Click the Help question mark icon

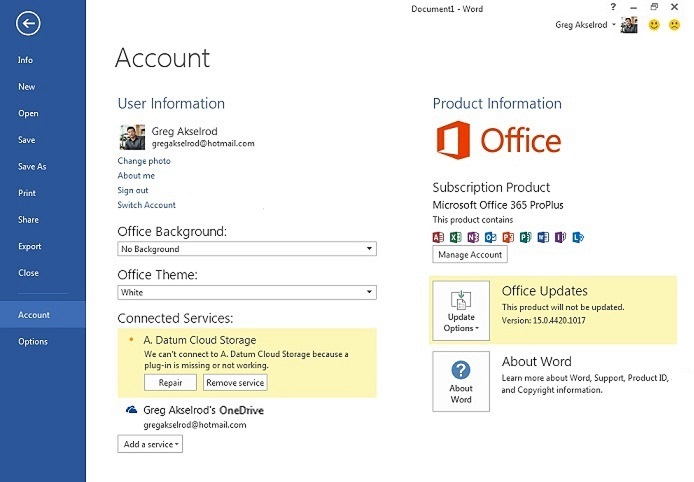(613, 7)
